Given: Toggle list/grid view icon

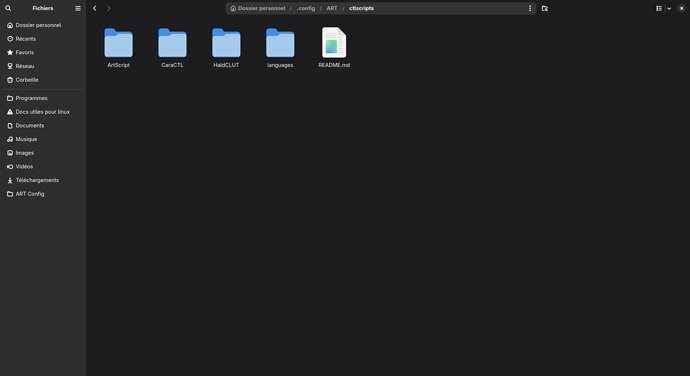Looking at the screenshot, I should click(659, 8).
